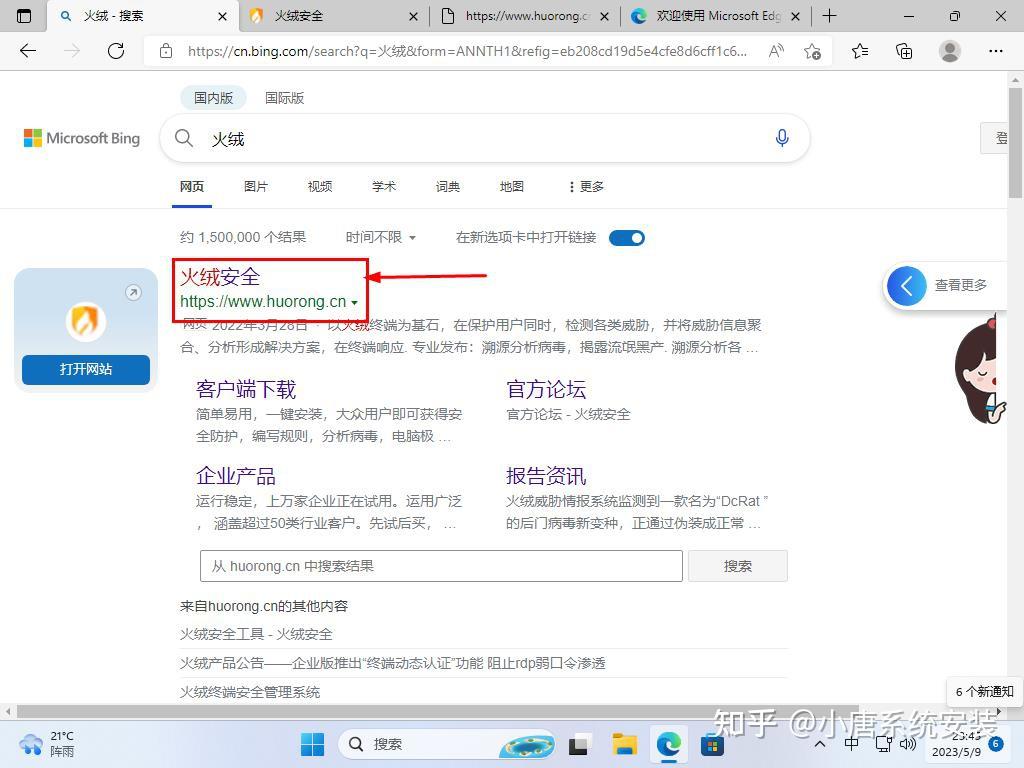Open the 客户端下载 sublink
Viewport: 1024px width, 768px height.
click(x=246, y=389)
